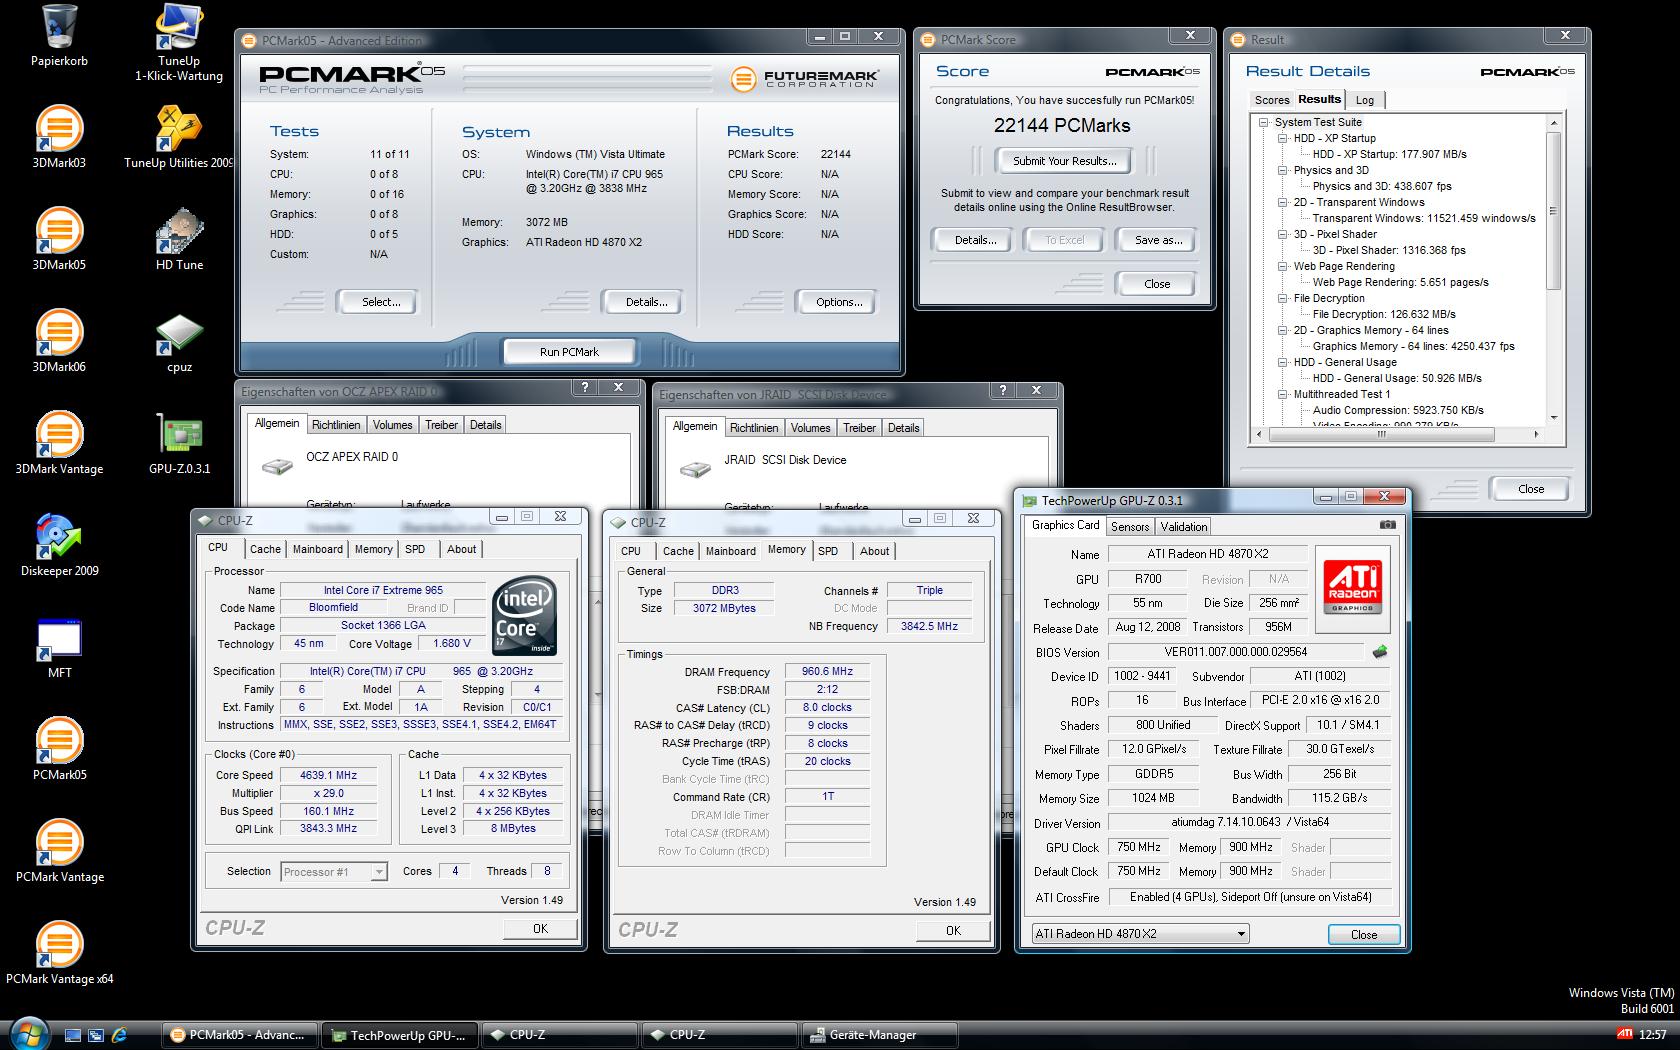Click Details button under System section
Screen dimensions: 1680x1050
pos(646,302)
